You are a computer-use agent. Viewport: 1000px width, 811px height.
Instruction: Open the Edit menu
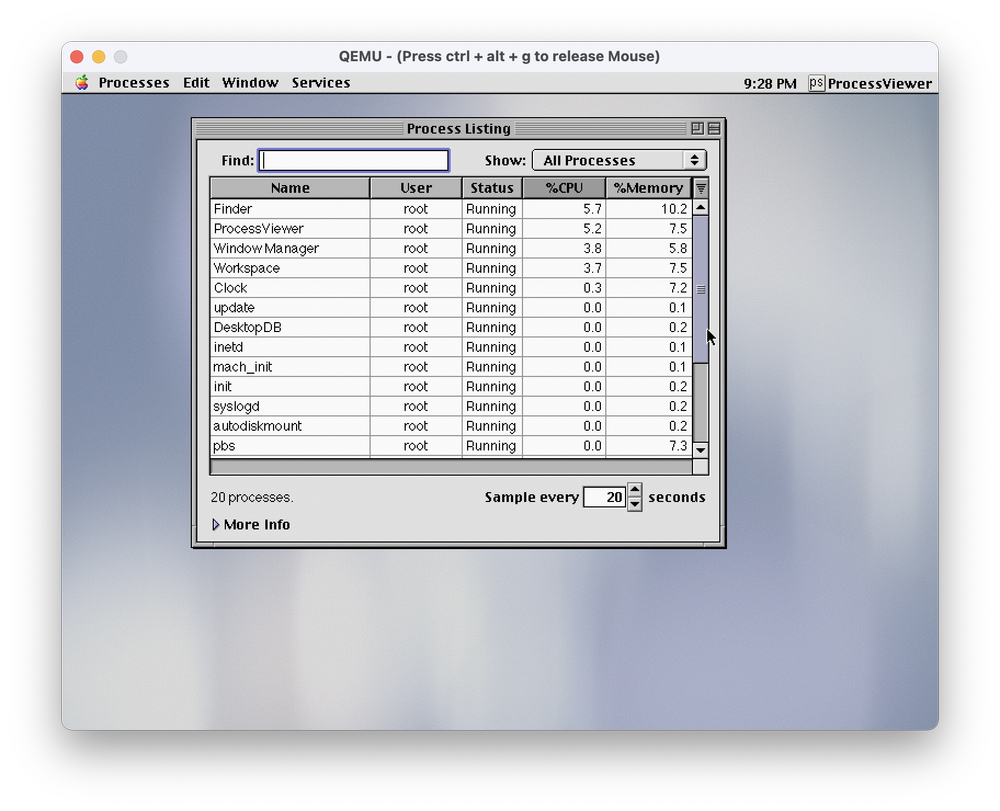[196, 83]
